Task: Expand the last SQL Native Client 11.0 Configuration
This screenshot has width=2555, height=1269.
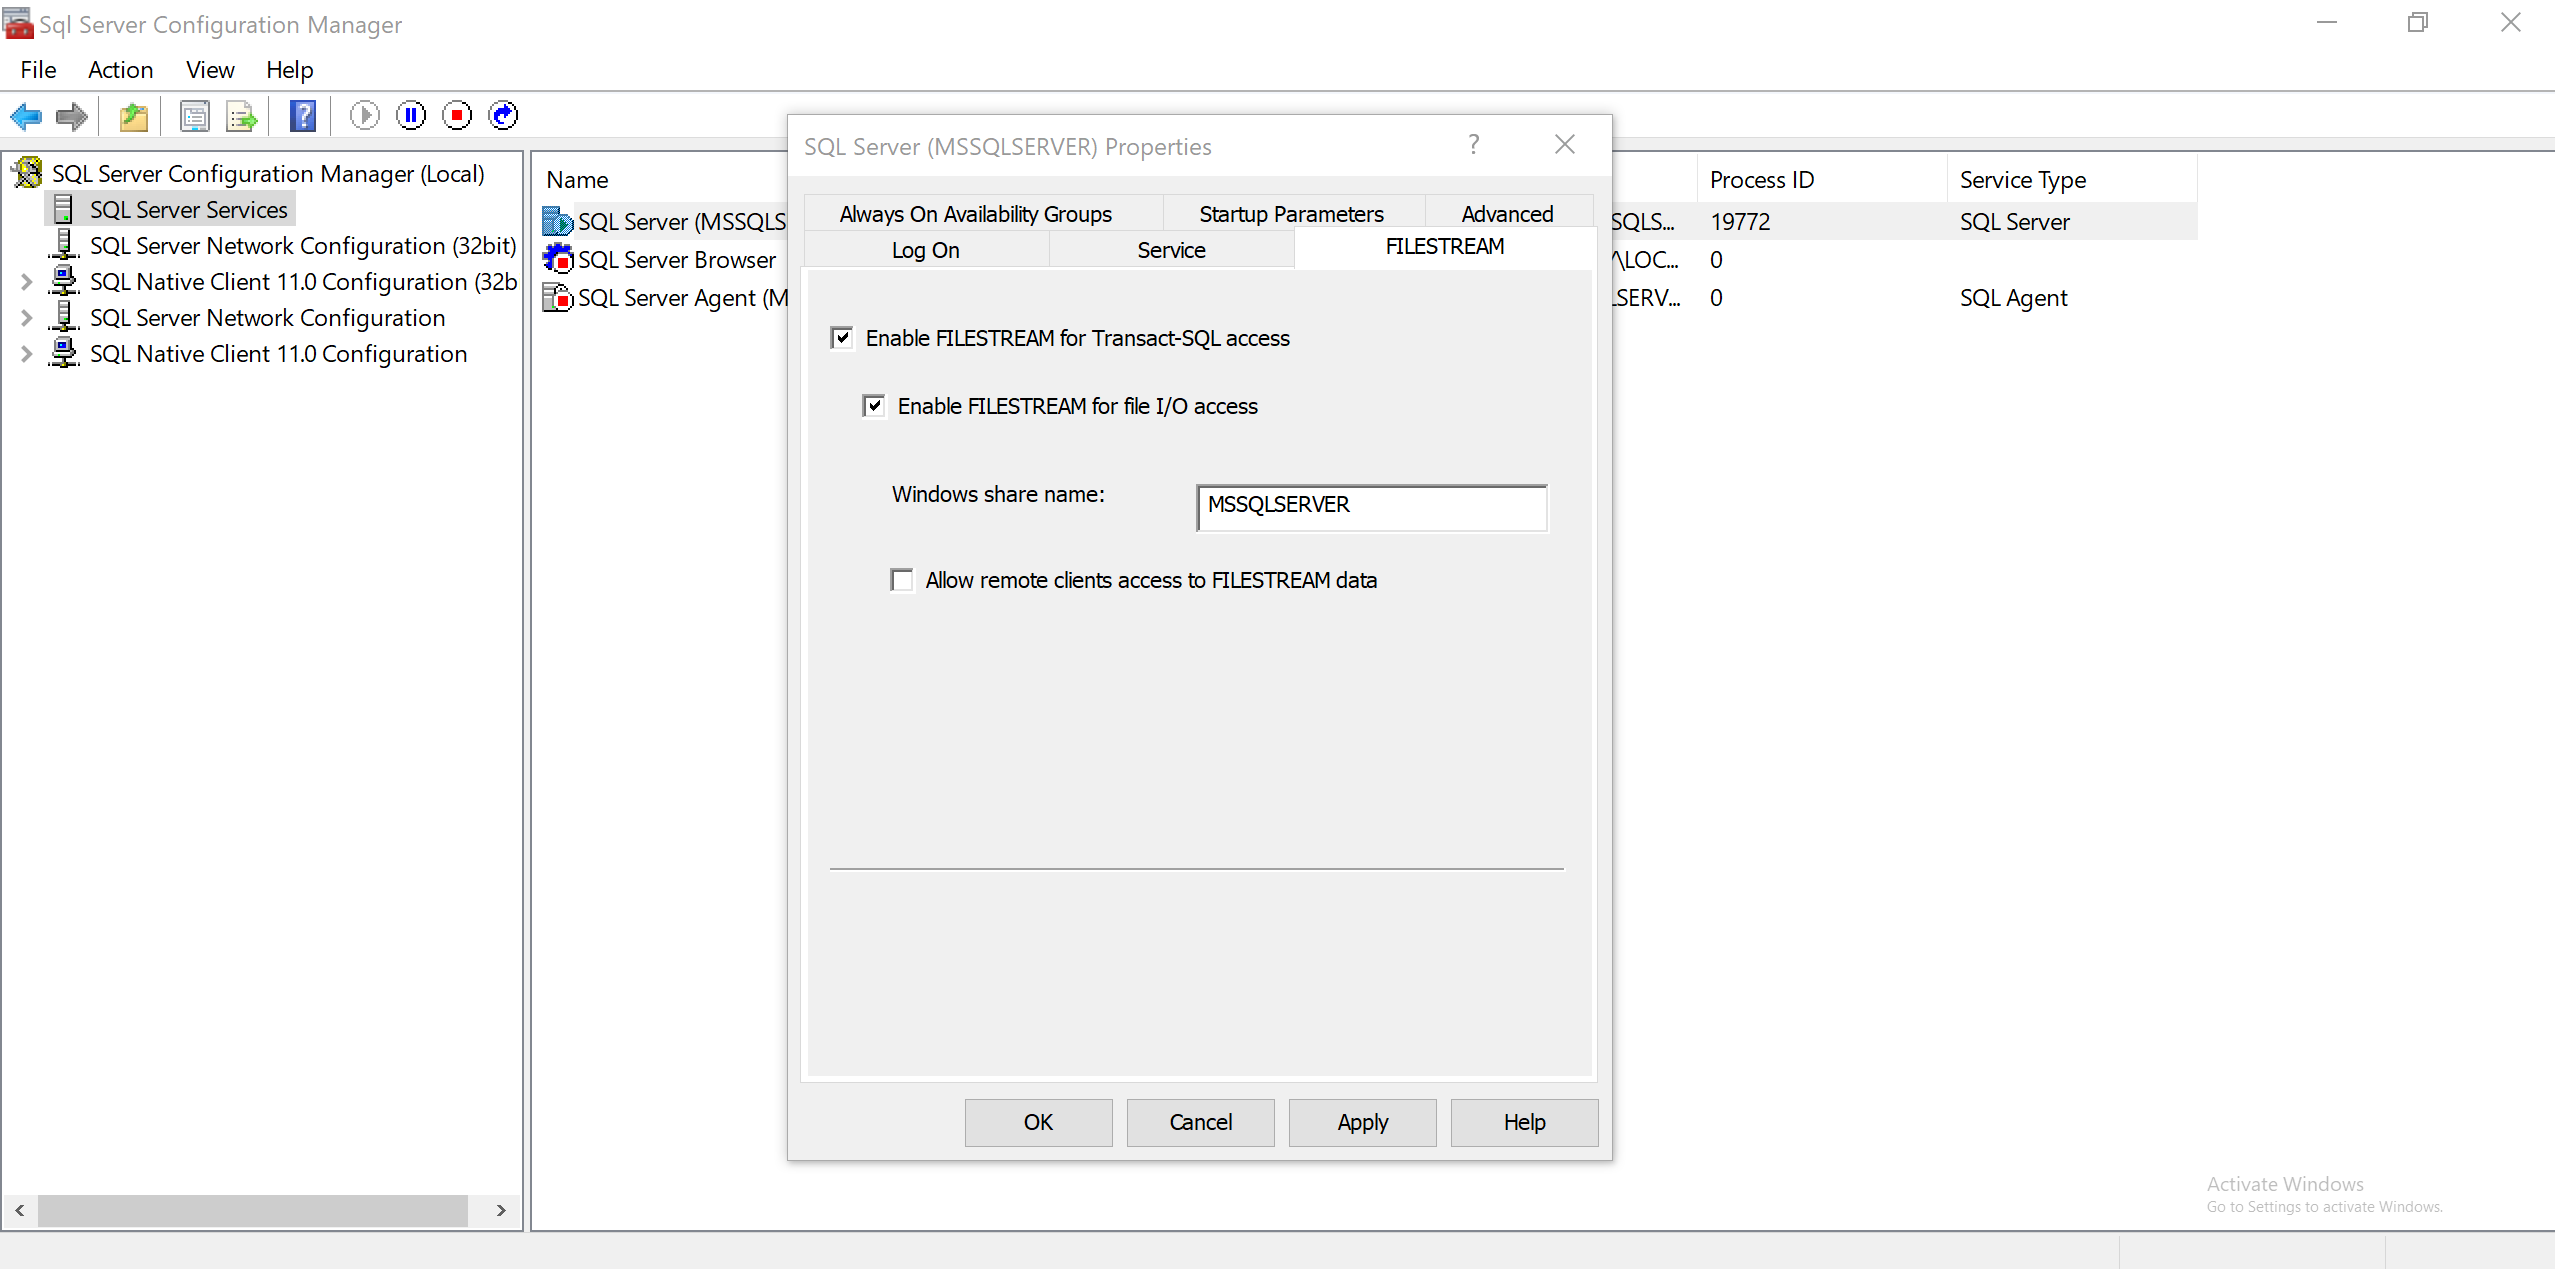Action: [27, 355]
